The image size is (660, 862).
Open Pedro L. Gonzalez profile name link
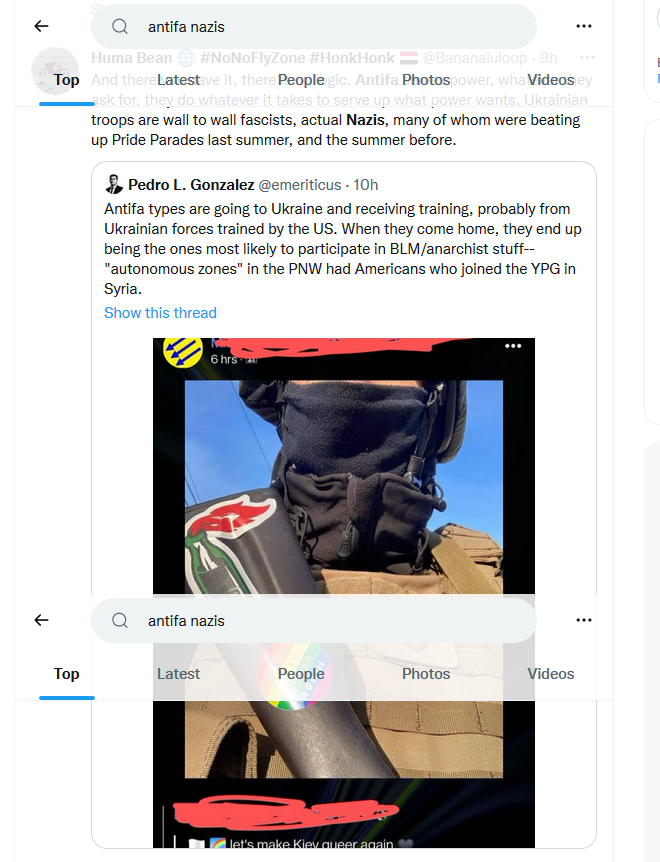[x=191, y=185]
